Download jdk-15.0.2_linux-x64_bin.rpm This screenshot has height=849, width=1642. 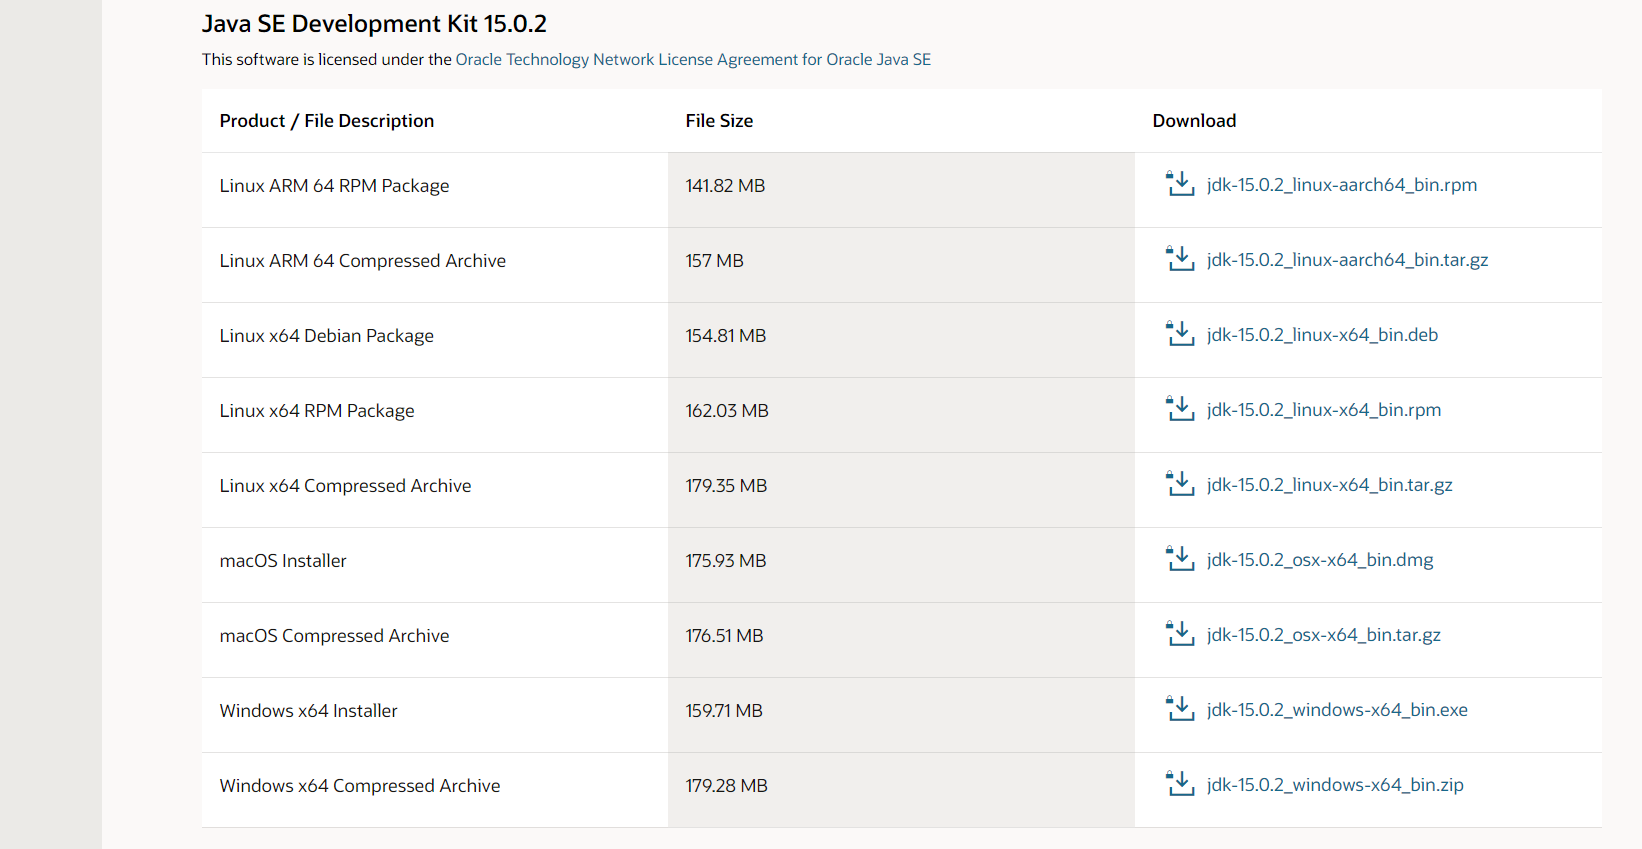click(1324, 410)
